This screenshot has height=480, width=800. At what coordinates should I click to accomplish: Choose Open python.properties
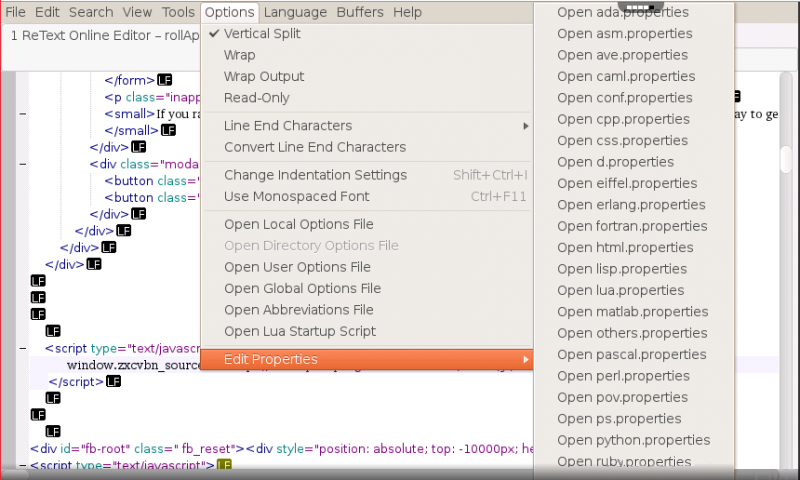coord(633,440)
